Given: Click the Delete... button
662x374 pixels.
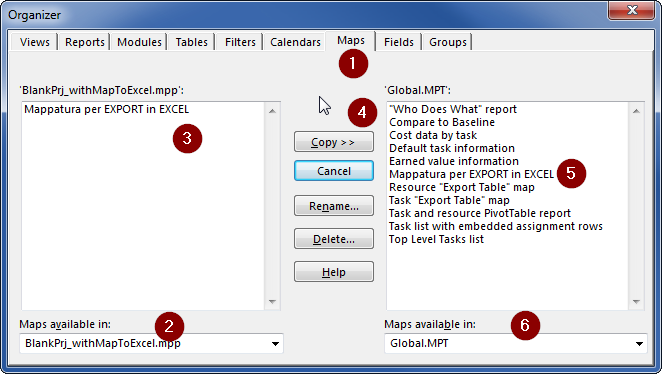Looking at the screenshot, I should pos(334,239).
